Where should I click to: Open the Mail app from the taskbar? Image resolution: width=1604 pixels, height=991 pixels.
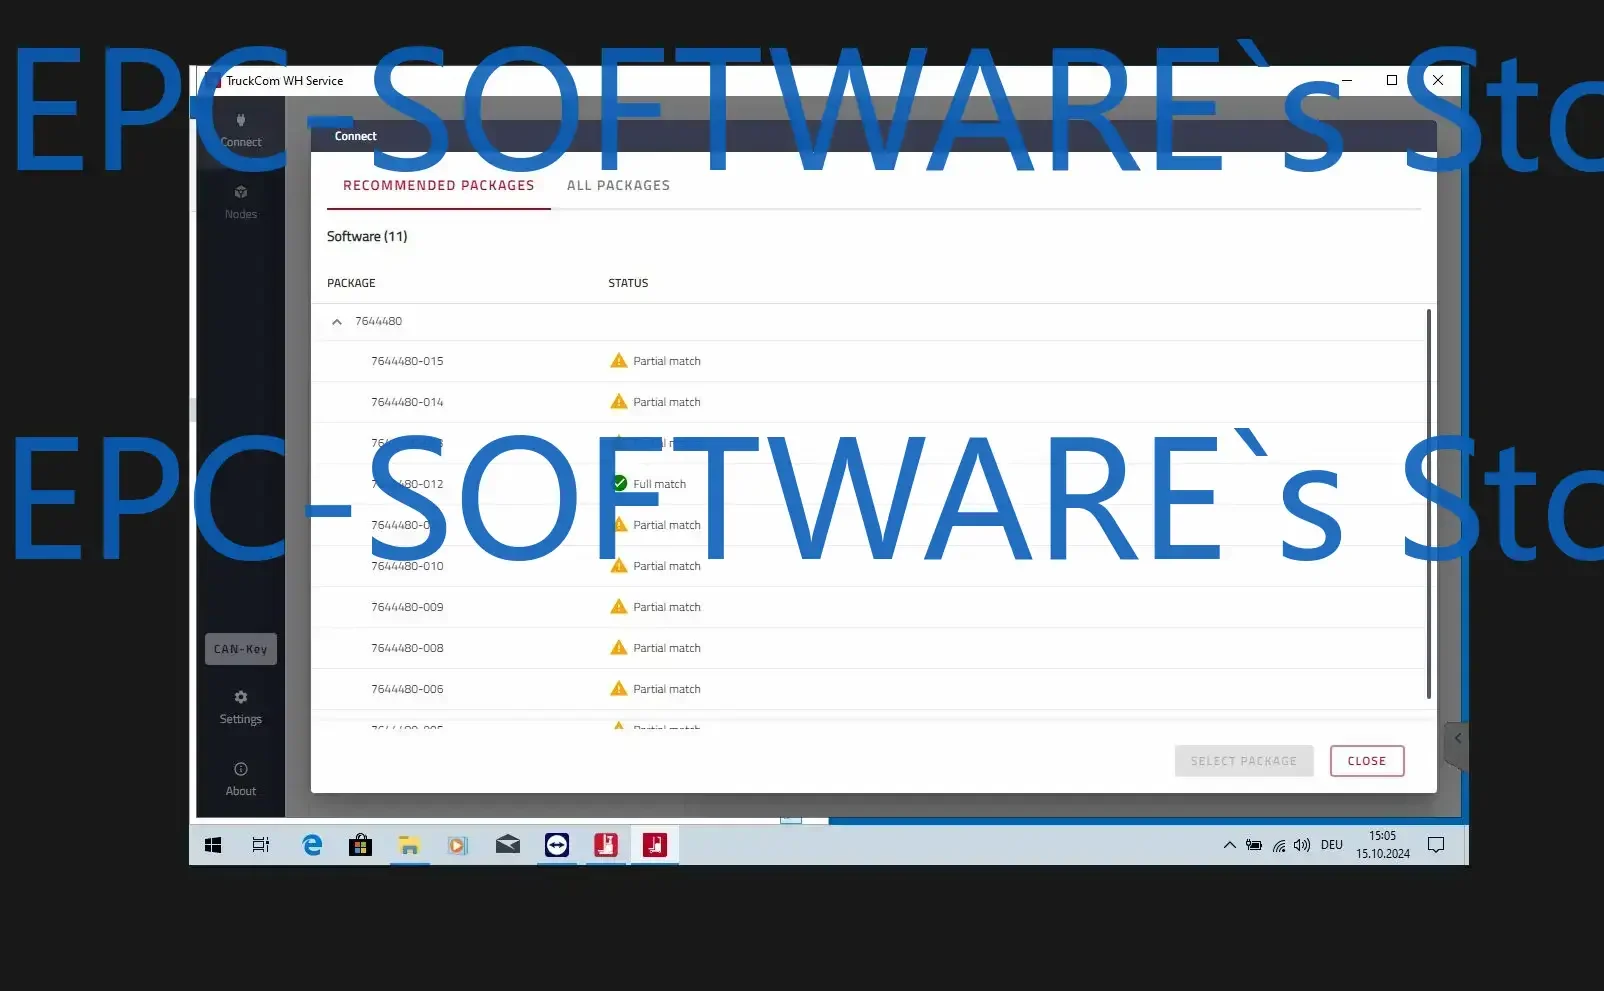[508, 845]
